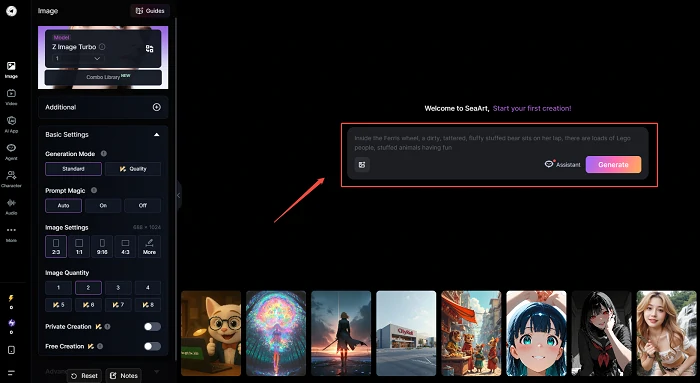Open the cat with glasses thumbnail
Screen dimensions: 700x383
point(211,333)
